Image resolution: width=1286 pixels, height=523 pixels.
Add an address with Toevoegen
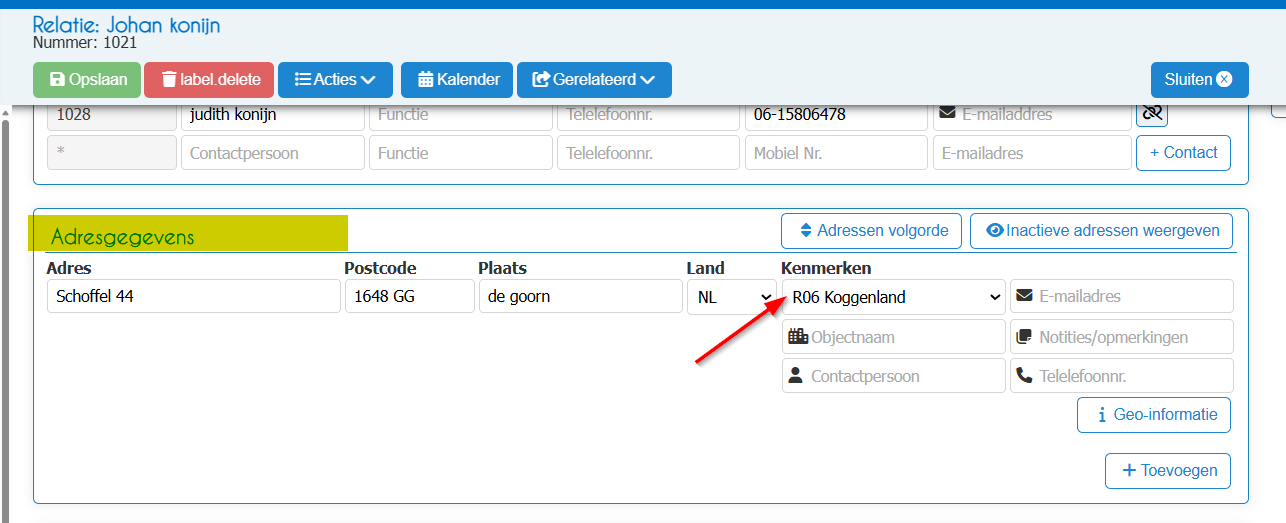pyautogui.click(x=1168, y=471)
